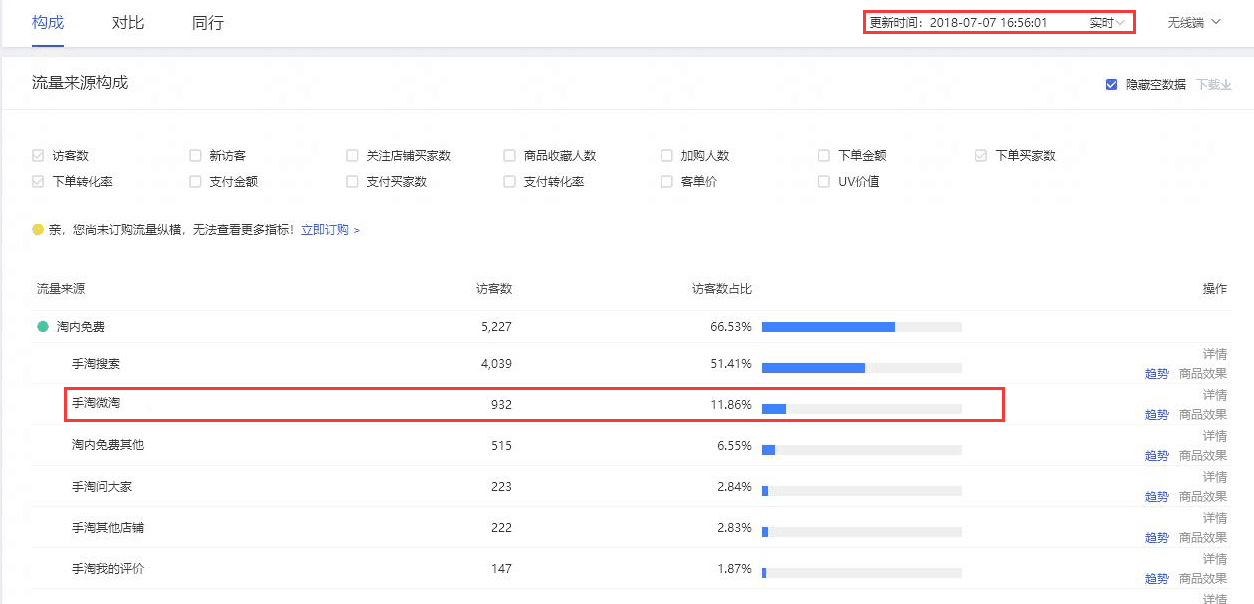Click the 访客数占比 column header
The image size is (1254, 604).
click(722, 289)
